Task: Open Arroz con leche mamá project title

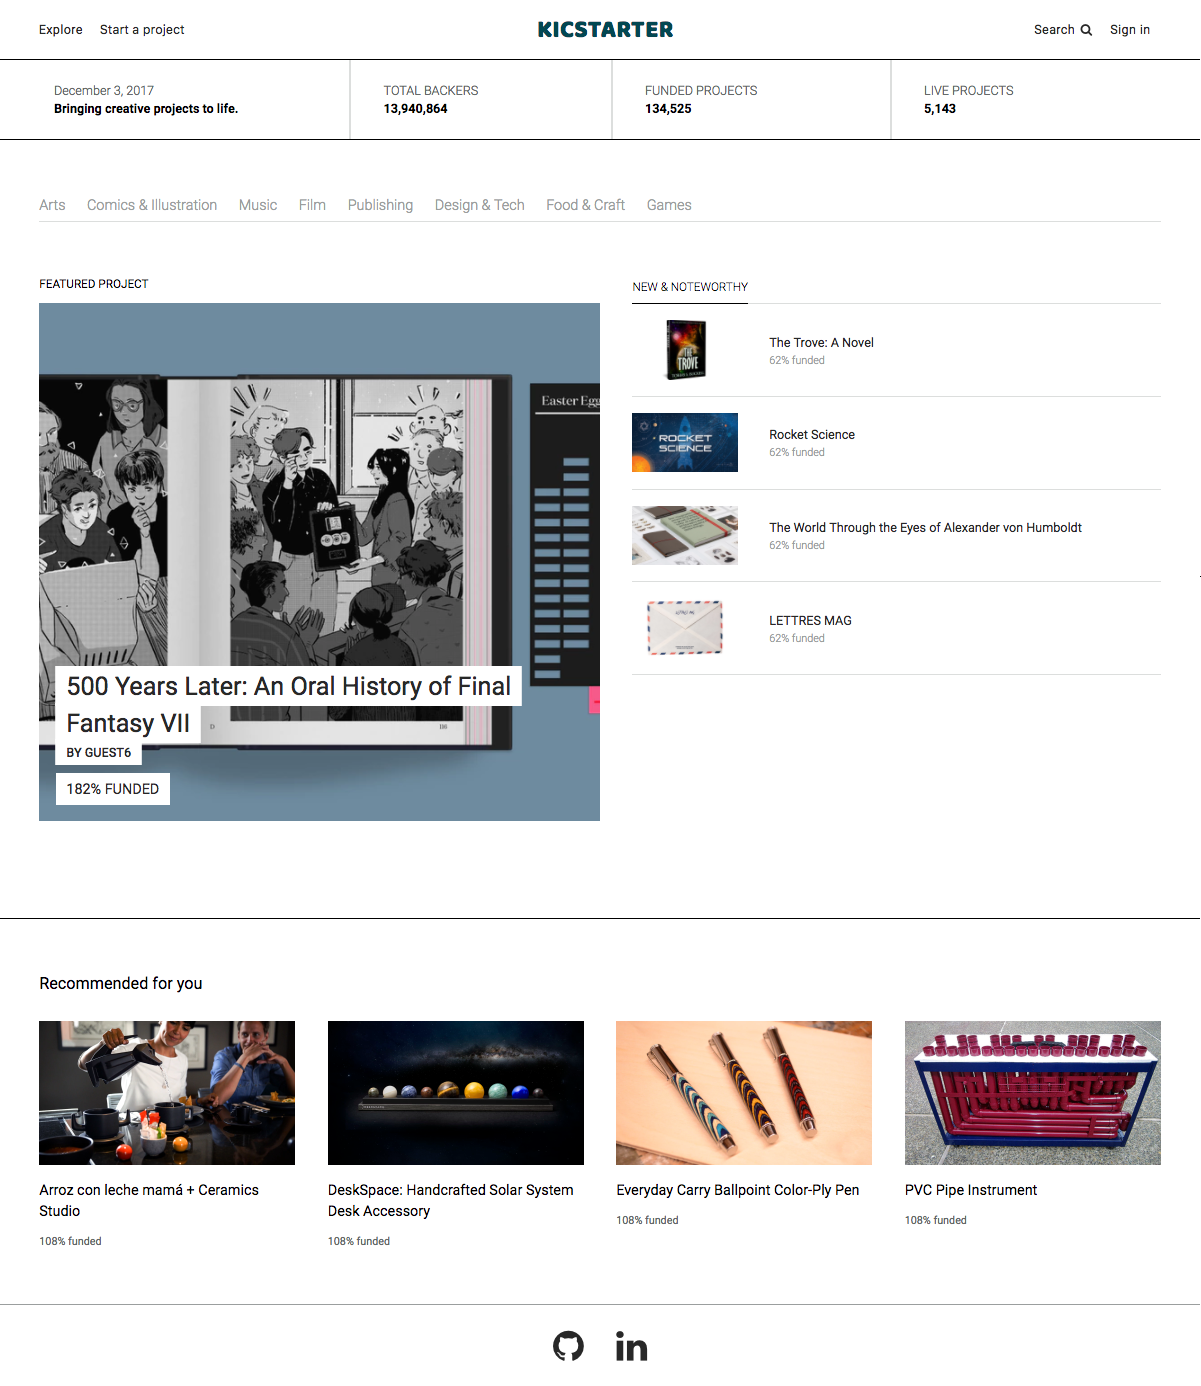Action: [149, 1200]
